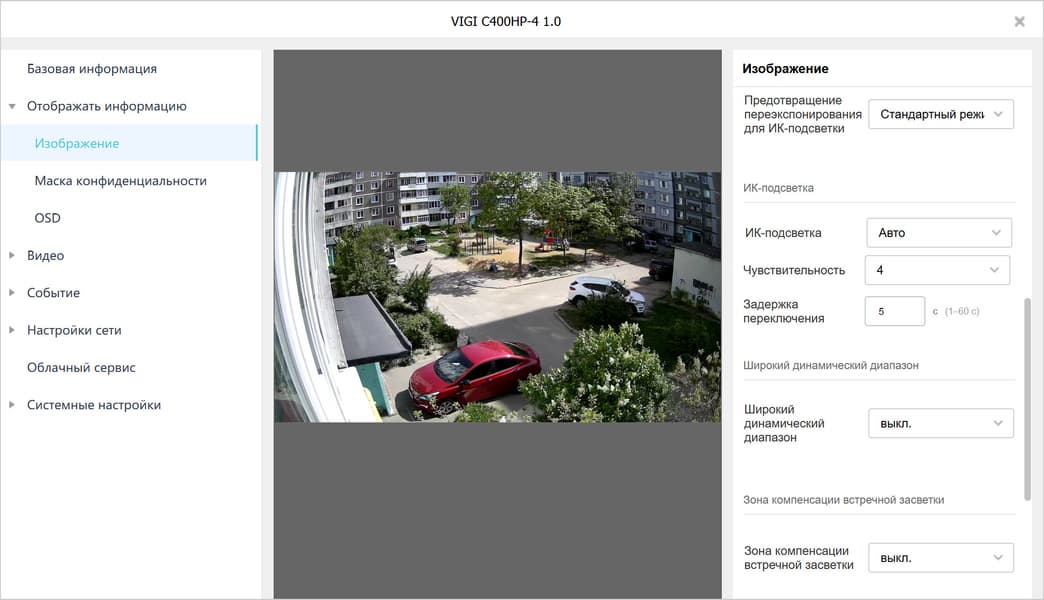Open Базовая информация section
The image size is (1044, 600).
(92, 69)
